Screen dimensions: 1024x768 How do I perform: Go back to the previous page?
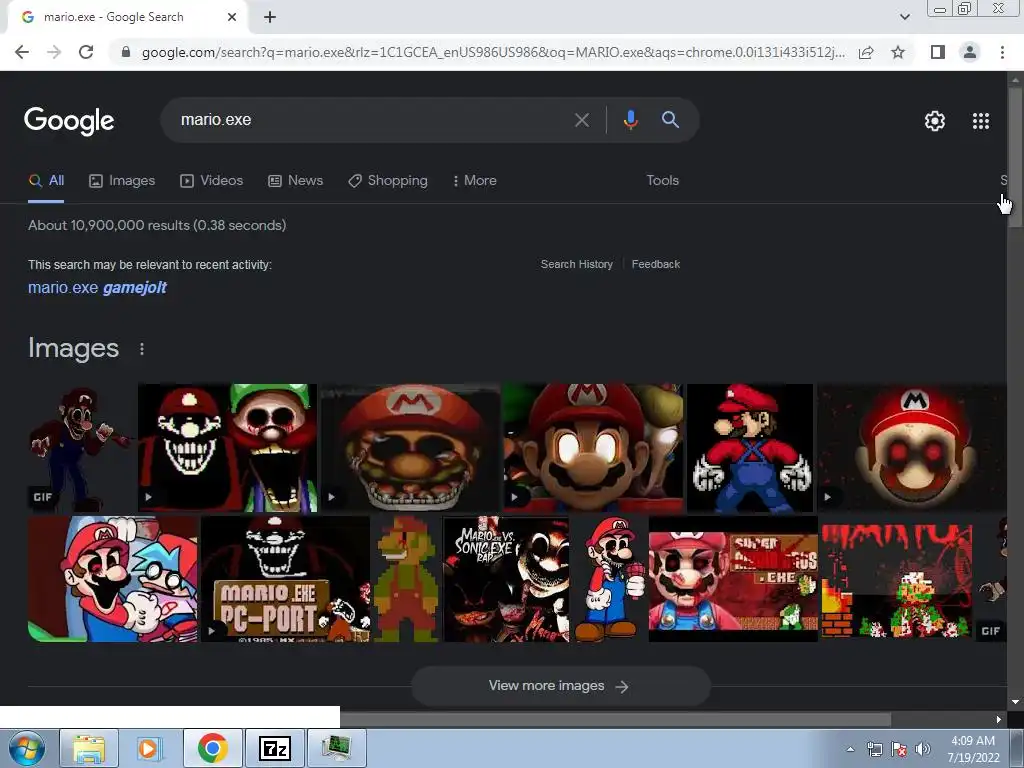[x=22, y=52]
